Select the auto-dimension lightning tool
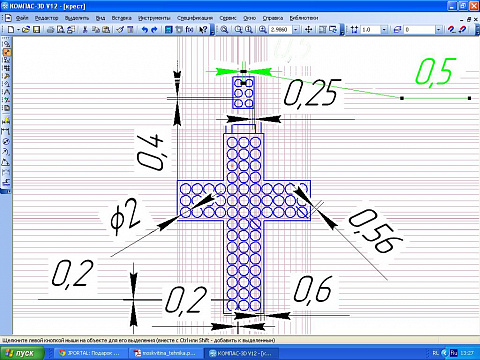Viewport: 480px width, 360px height. (x=6, y=121)
